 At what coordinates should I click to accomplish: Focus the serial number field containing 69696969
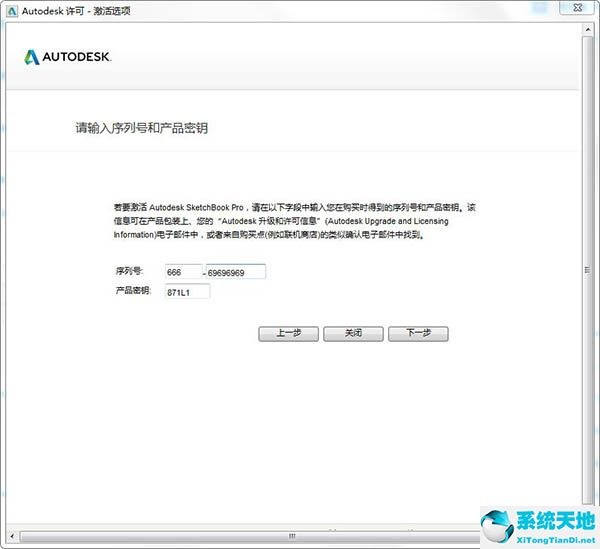pyautogui.click(x=236, y=272)
